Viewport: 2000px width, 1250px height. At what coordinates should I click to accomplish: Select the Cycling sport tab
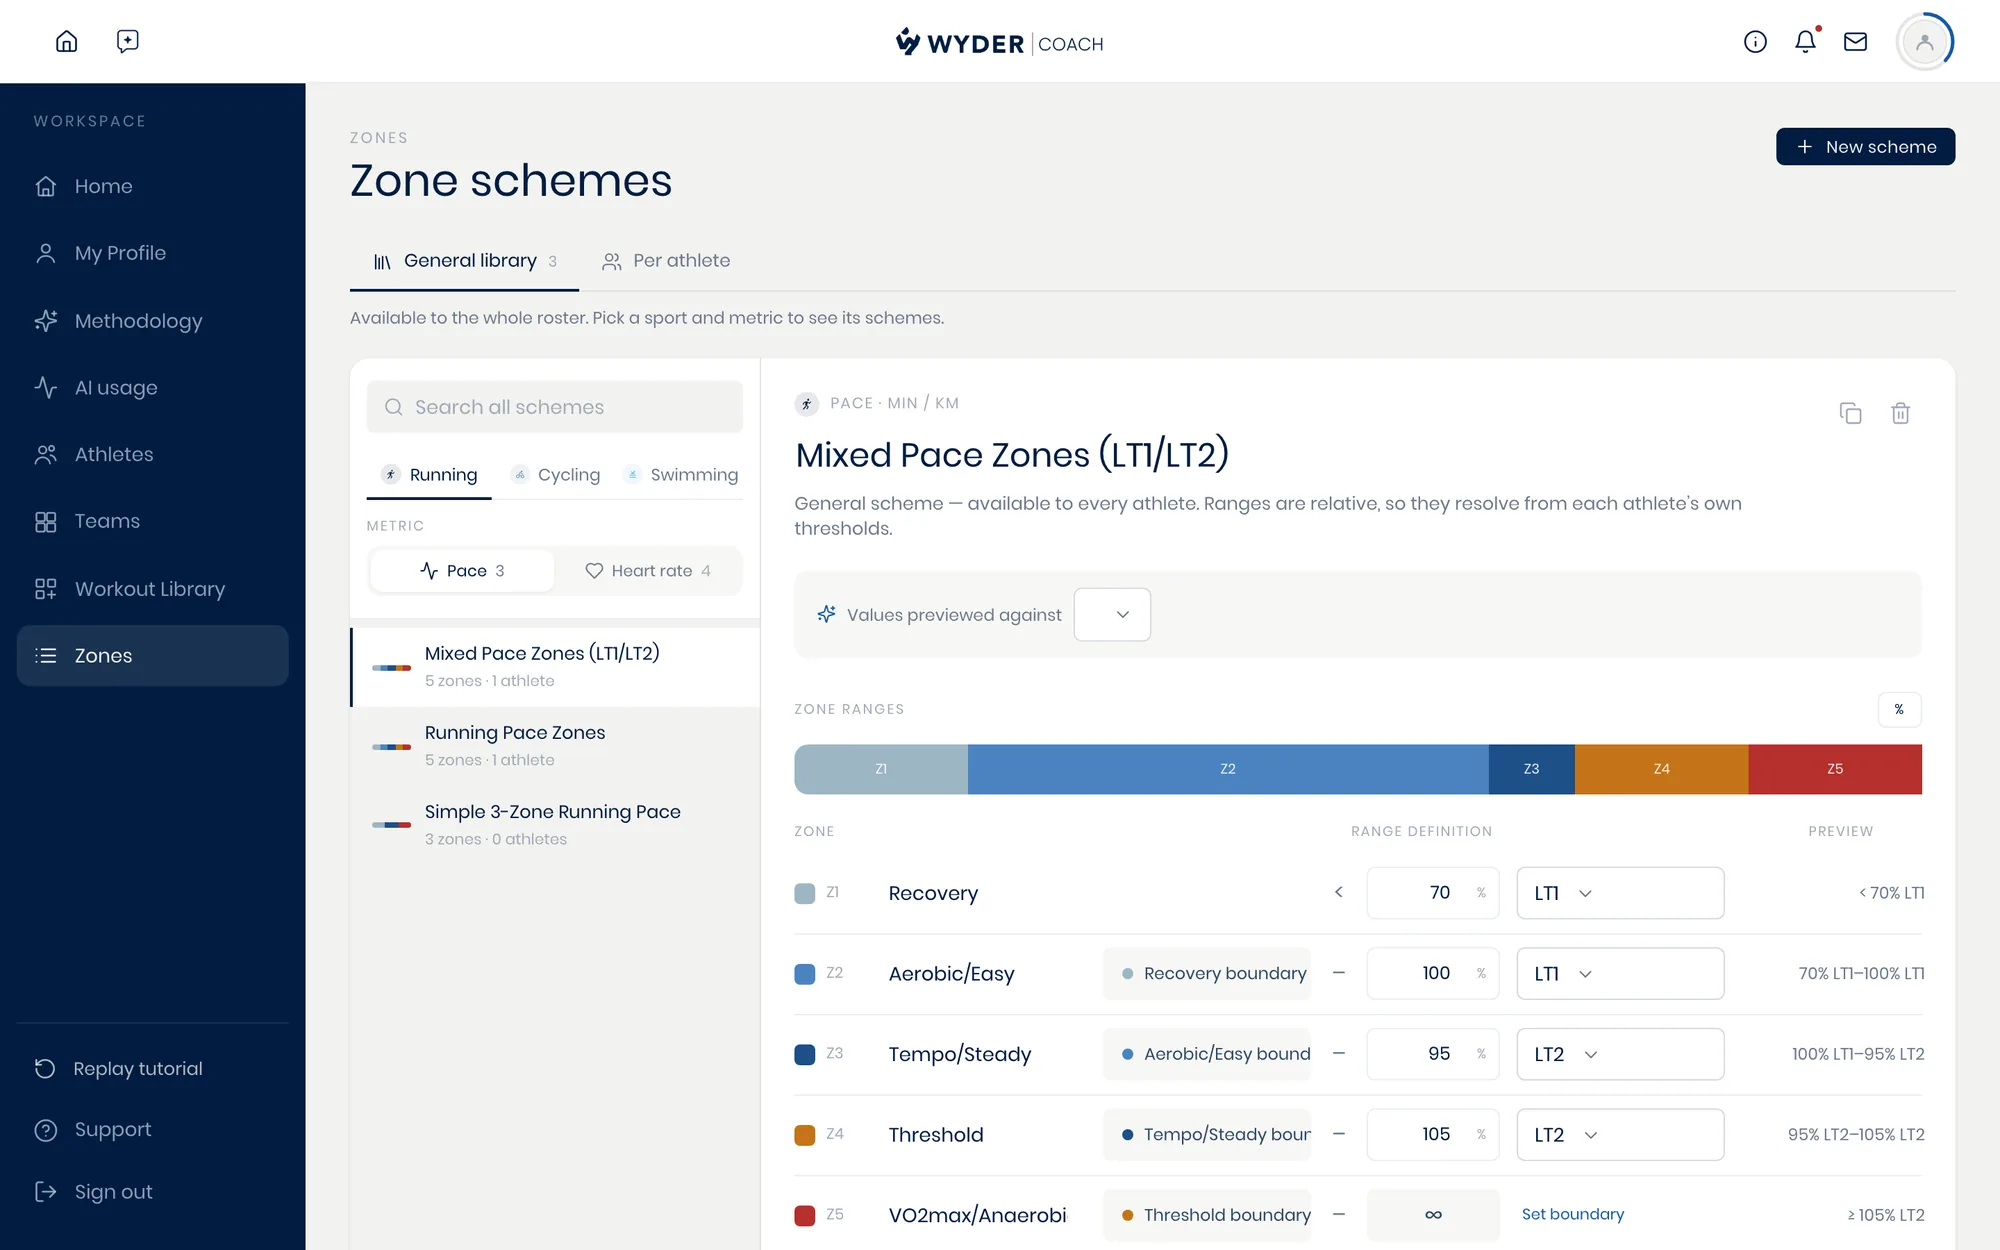[554, 474]
